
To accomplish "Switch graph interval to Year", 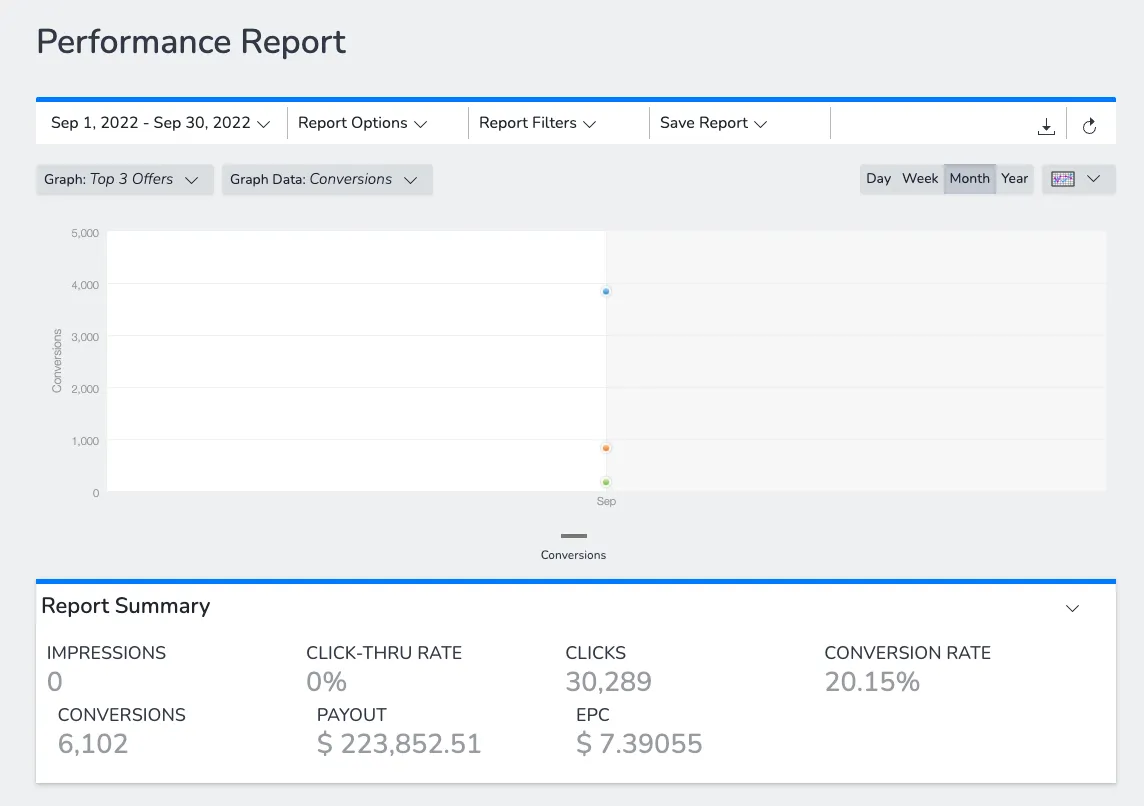I will click(1014, 179).
